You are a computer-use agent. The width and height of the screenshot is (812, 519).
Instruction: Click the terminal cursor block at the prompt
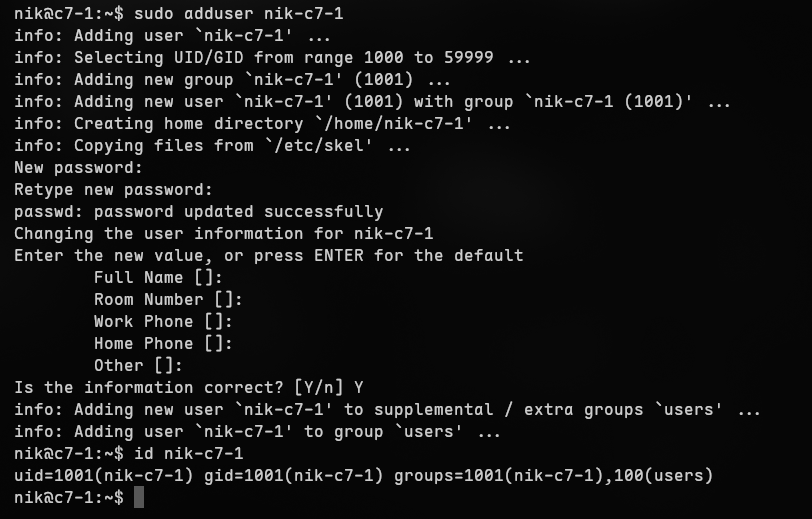(x=139, y=497)
